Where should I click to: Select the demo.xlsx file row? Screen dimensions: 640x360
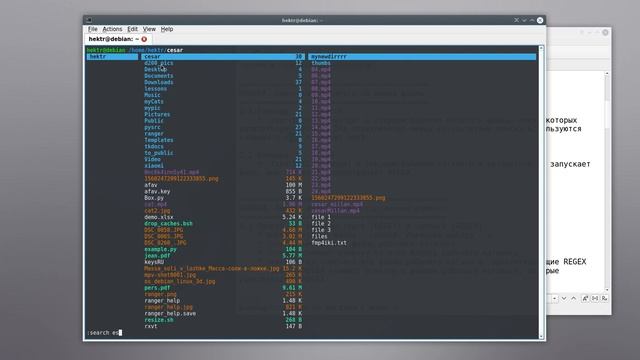click(222, 217)
